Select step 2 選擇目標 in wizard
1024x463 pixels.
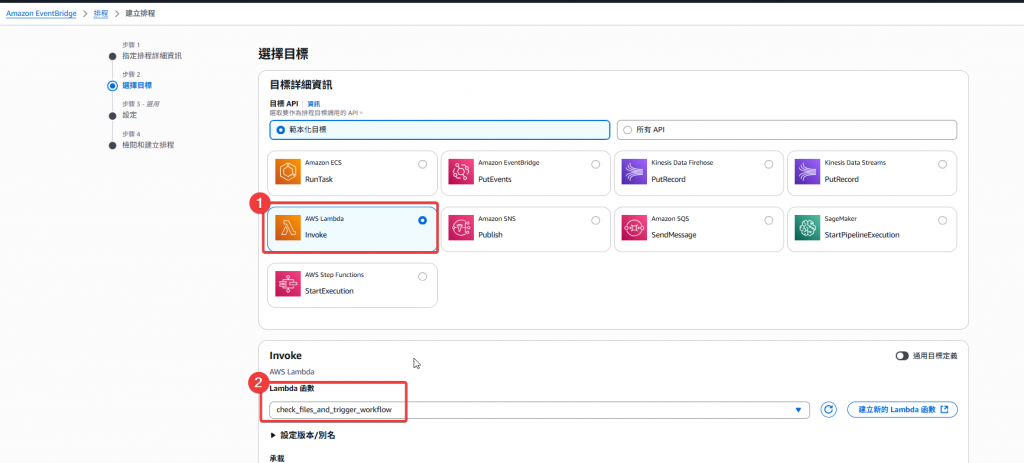click(137, 86)
